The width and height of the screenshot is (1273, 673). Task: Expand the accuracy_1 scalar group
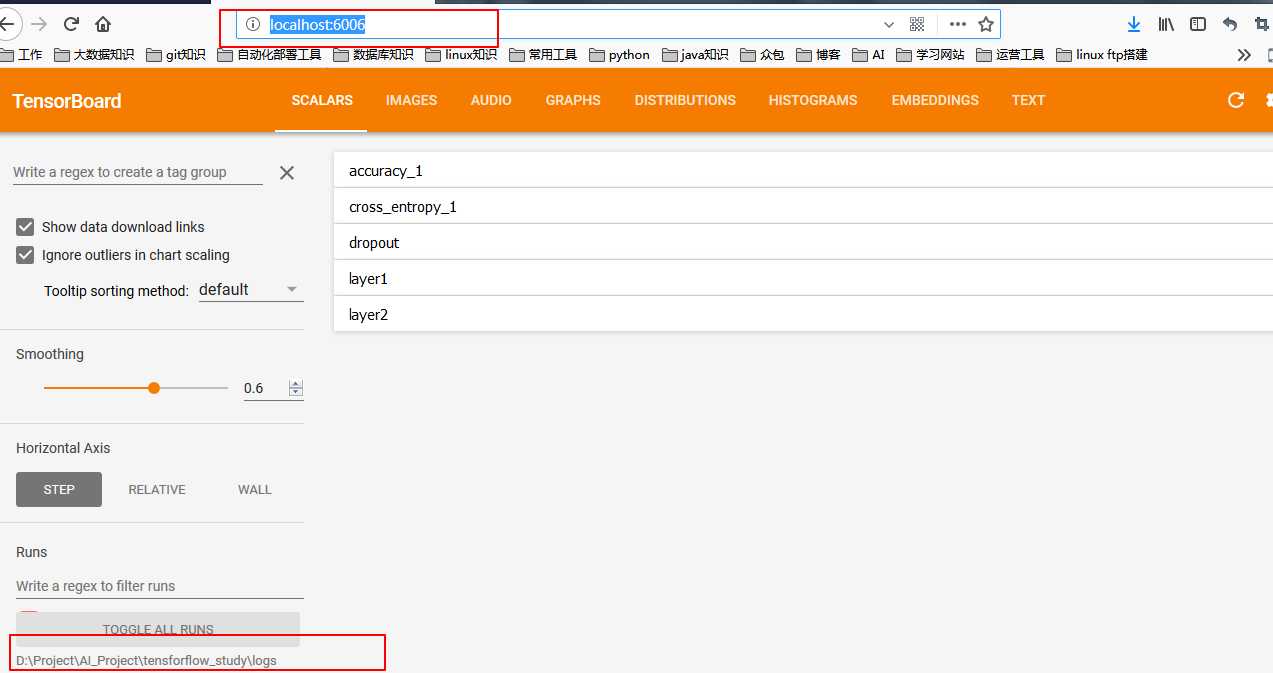803,171
